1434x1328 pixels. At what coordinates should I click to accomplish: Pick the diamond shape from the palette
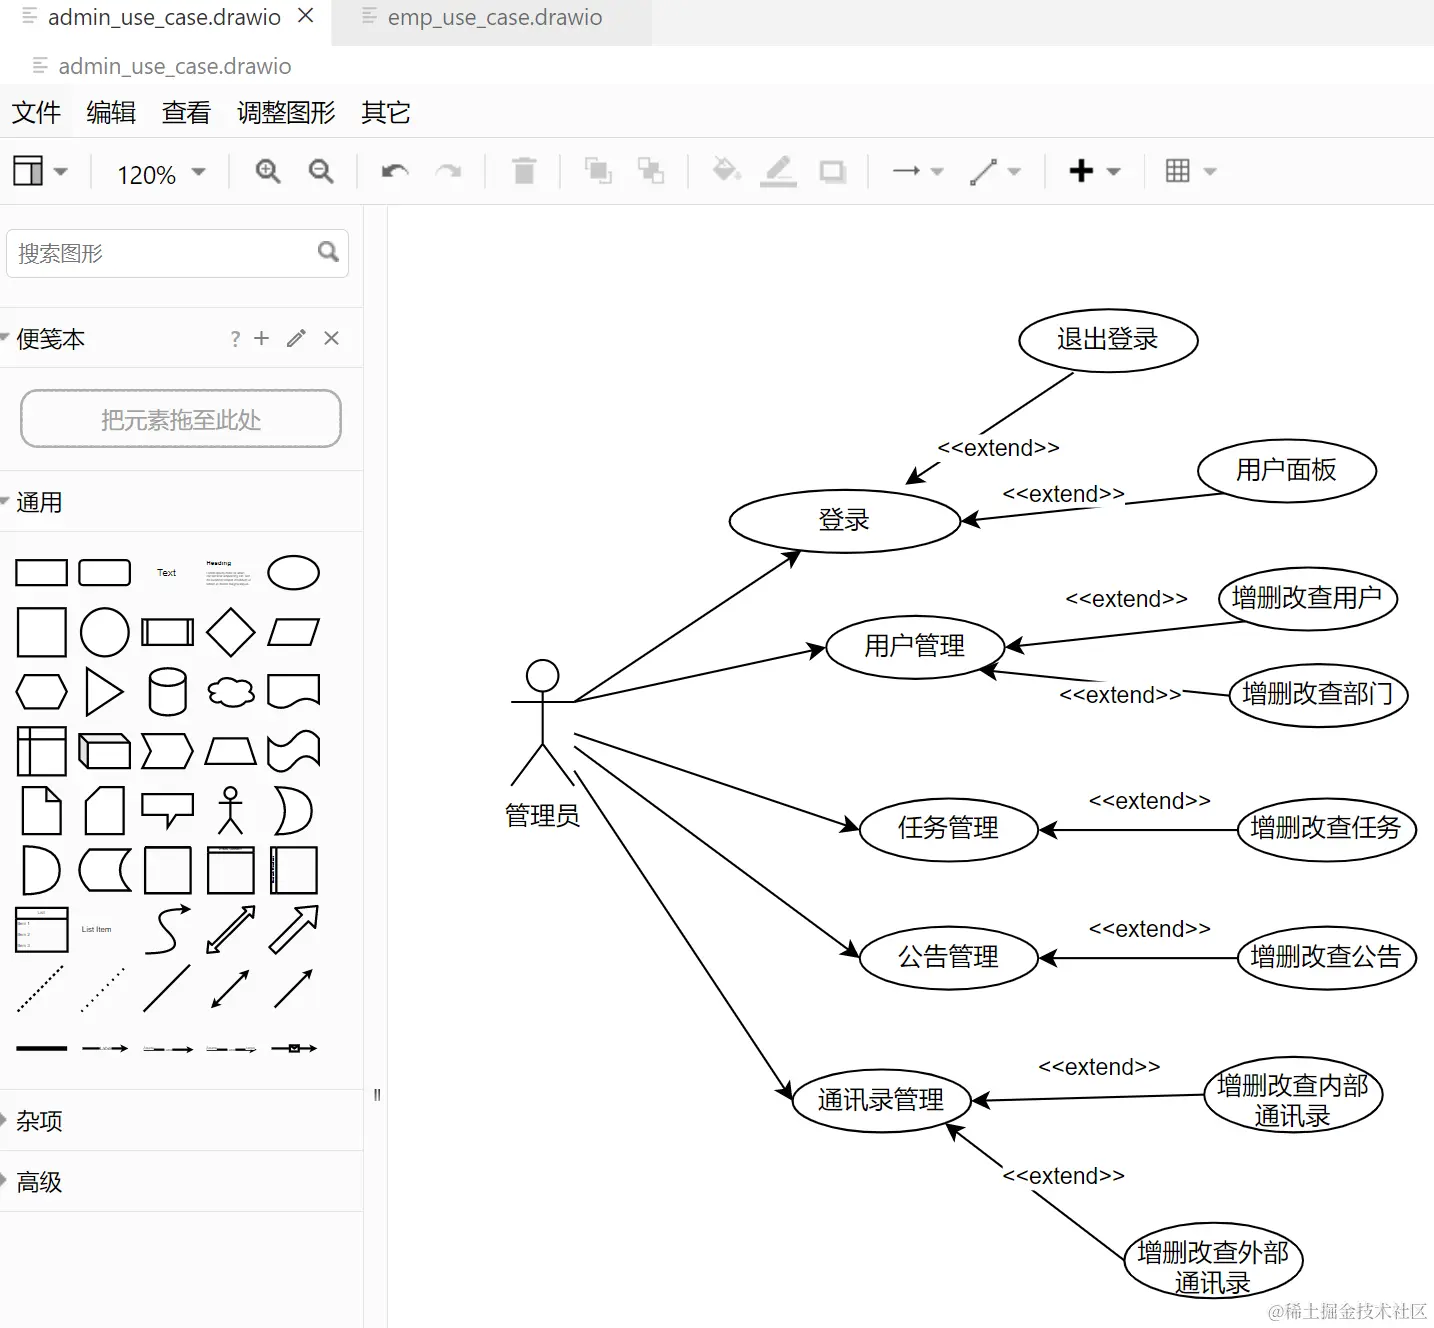[x=231, y=632]
